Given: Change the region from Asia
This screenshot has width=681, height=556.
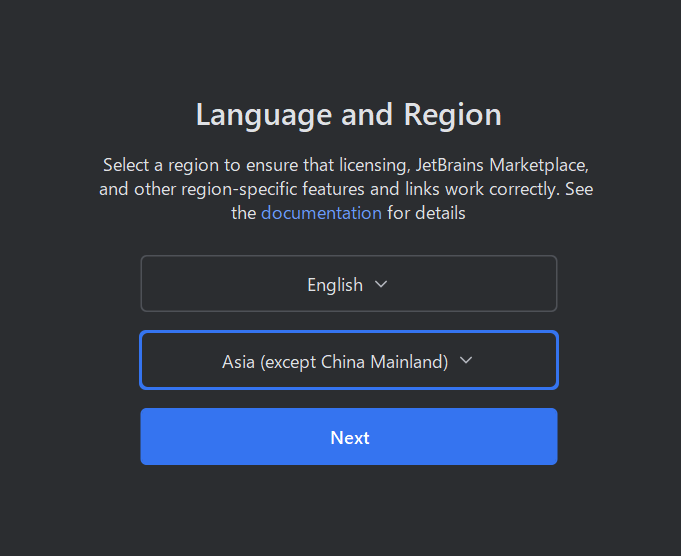Looking at the screenshot, I should point(349,360).
